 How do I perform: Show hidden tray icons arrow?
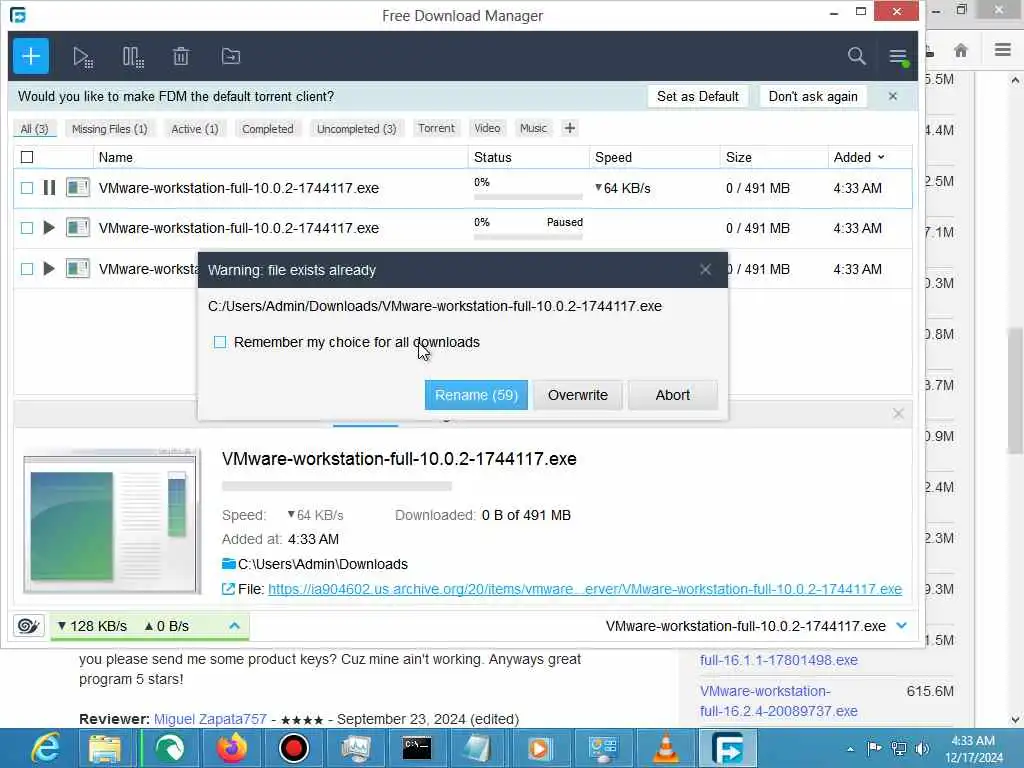pos(850,749)
